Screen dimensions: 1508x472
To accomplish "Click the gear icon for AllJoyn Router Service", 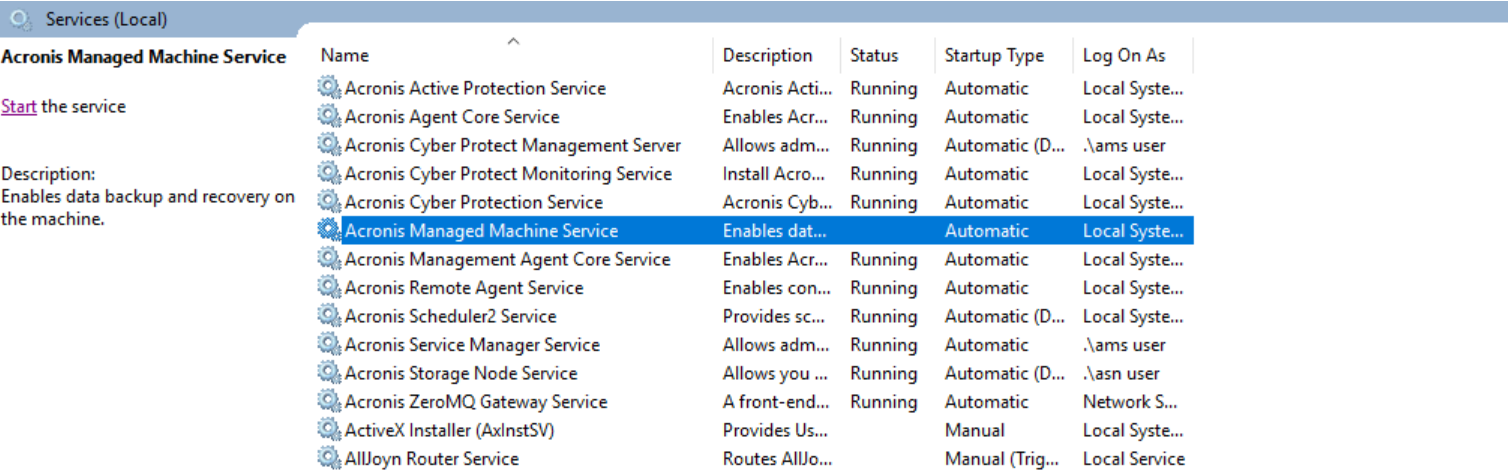I will [329, 459].
